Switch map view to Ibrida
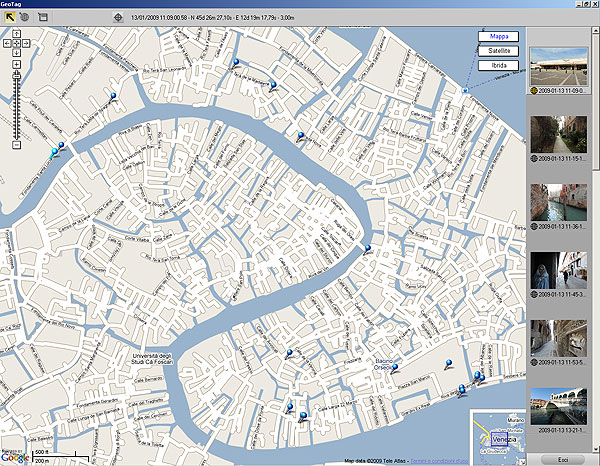Screen dimensions: 600x466 coord(499,65)
